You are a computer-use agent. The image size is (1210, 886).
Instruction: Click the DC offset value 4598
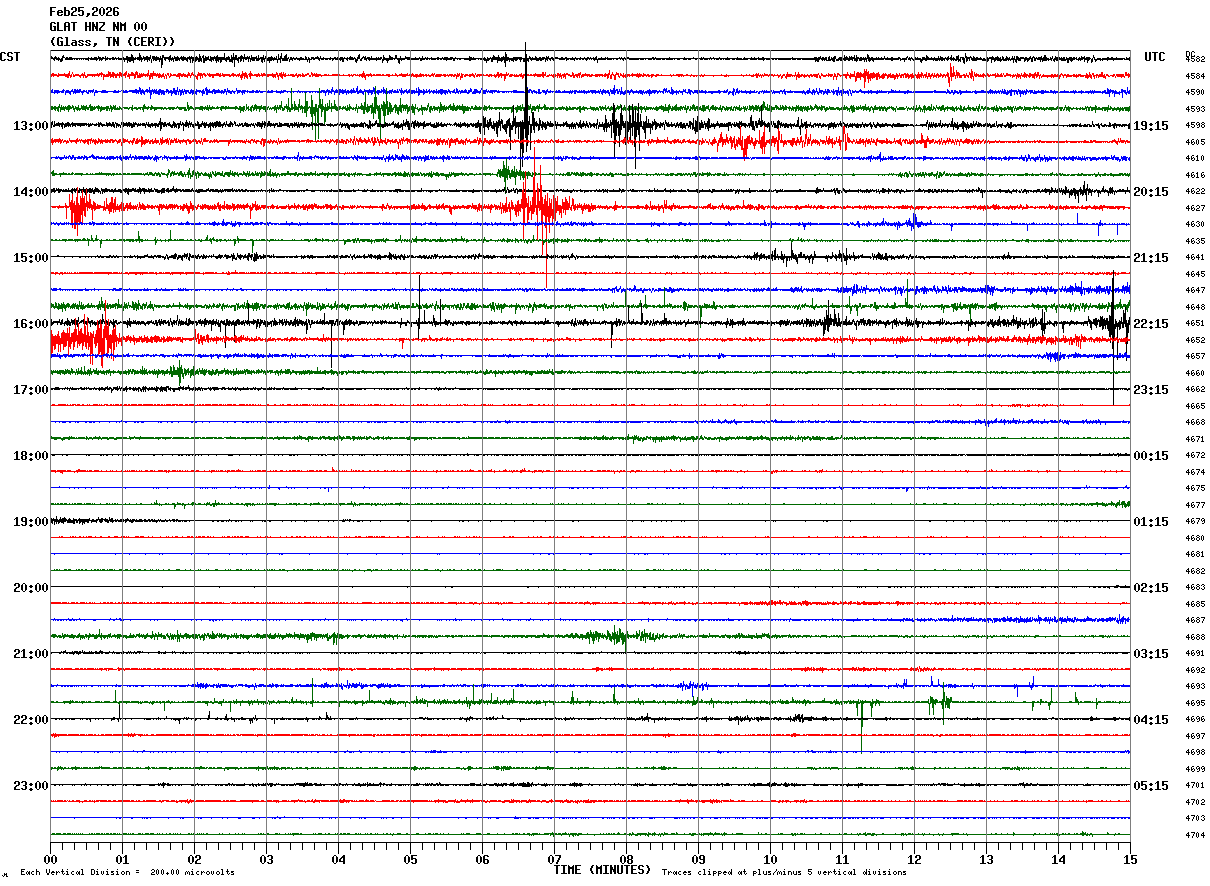1195,126
